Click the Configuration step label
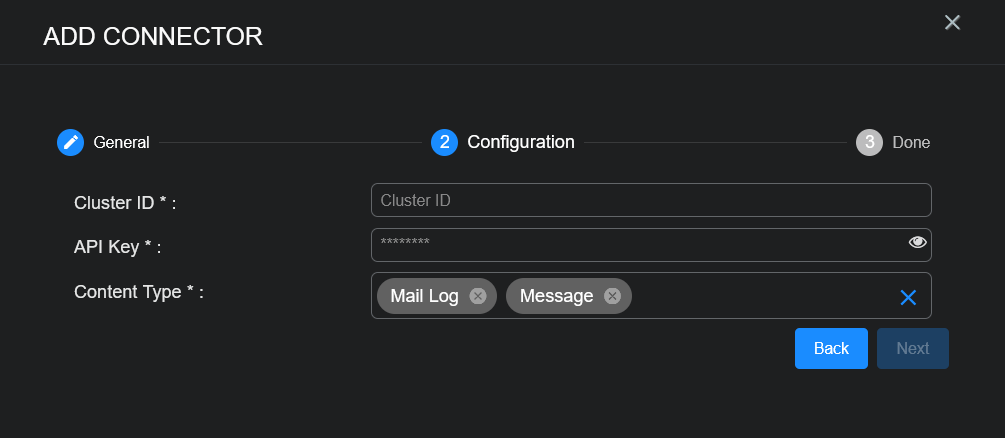Viewport: 1005px width, 438px height. (x=521, y=142)
